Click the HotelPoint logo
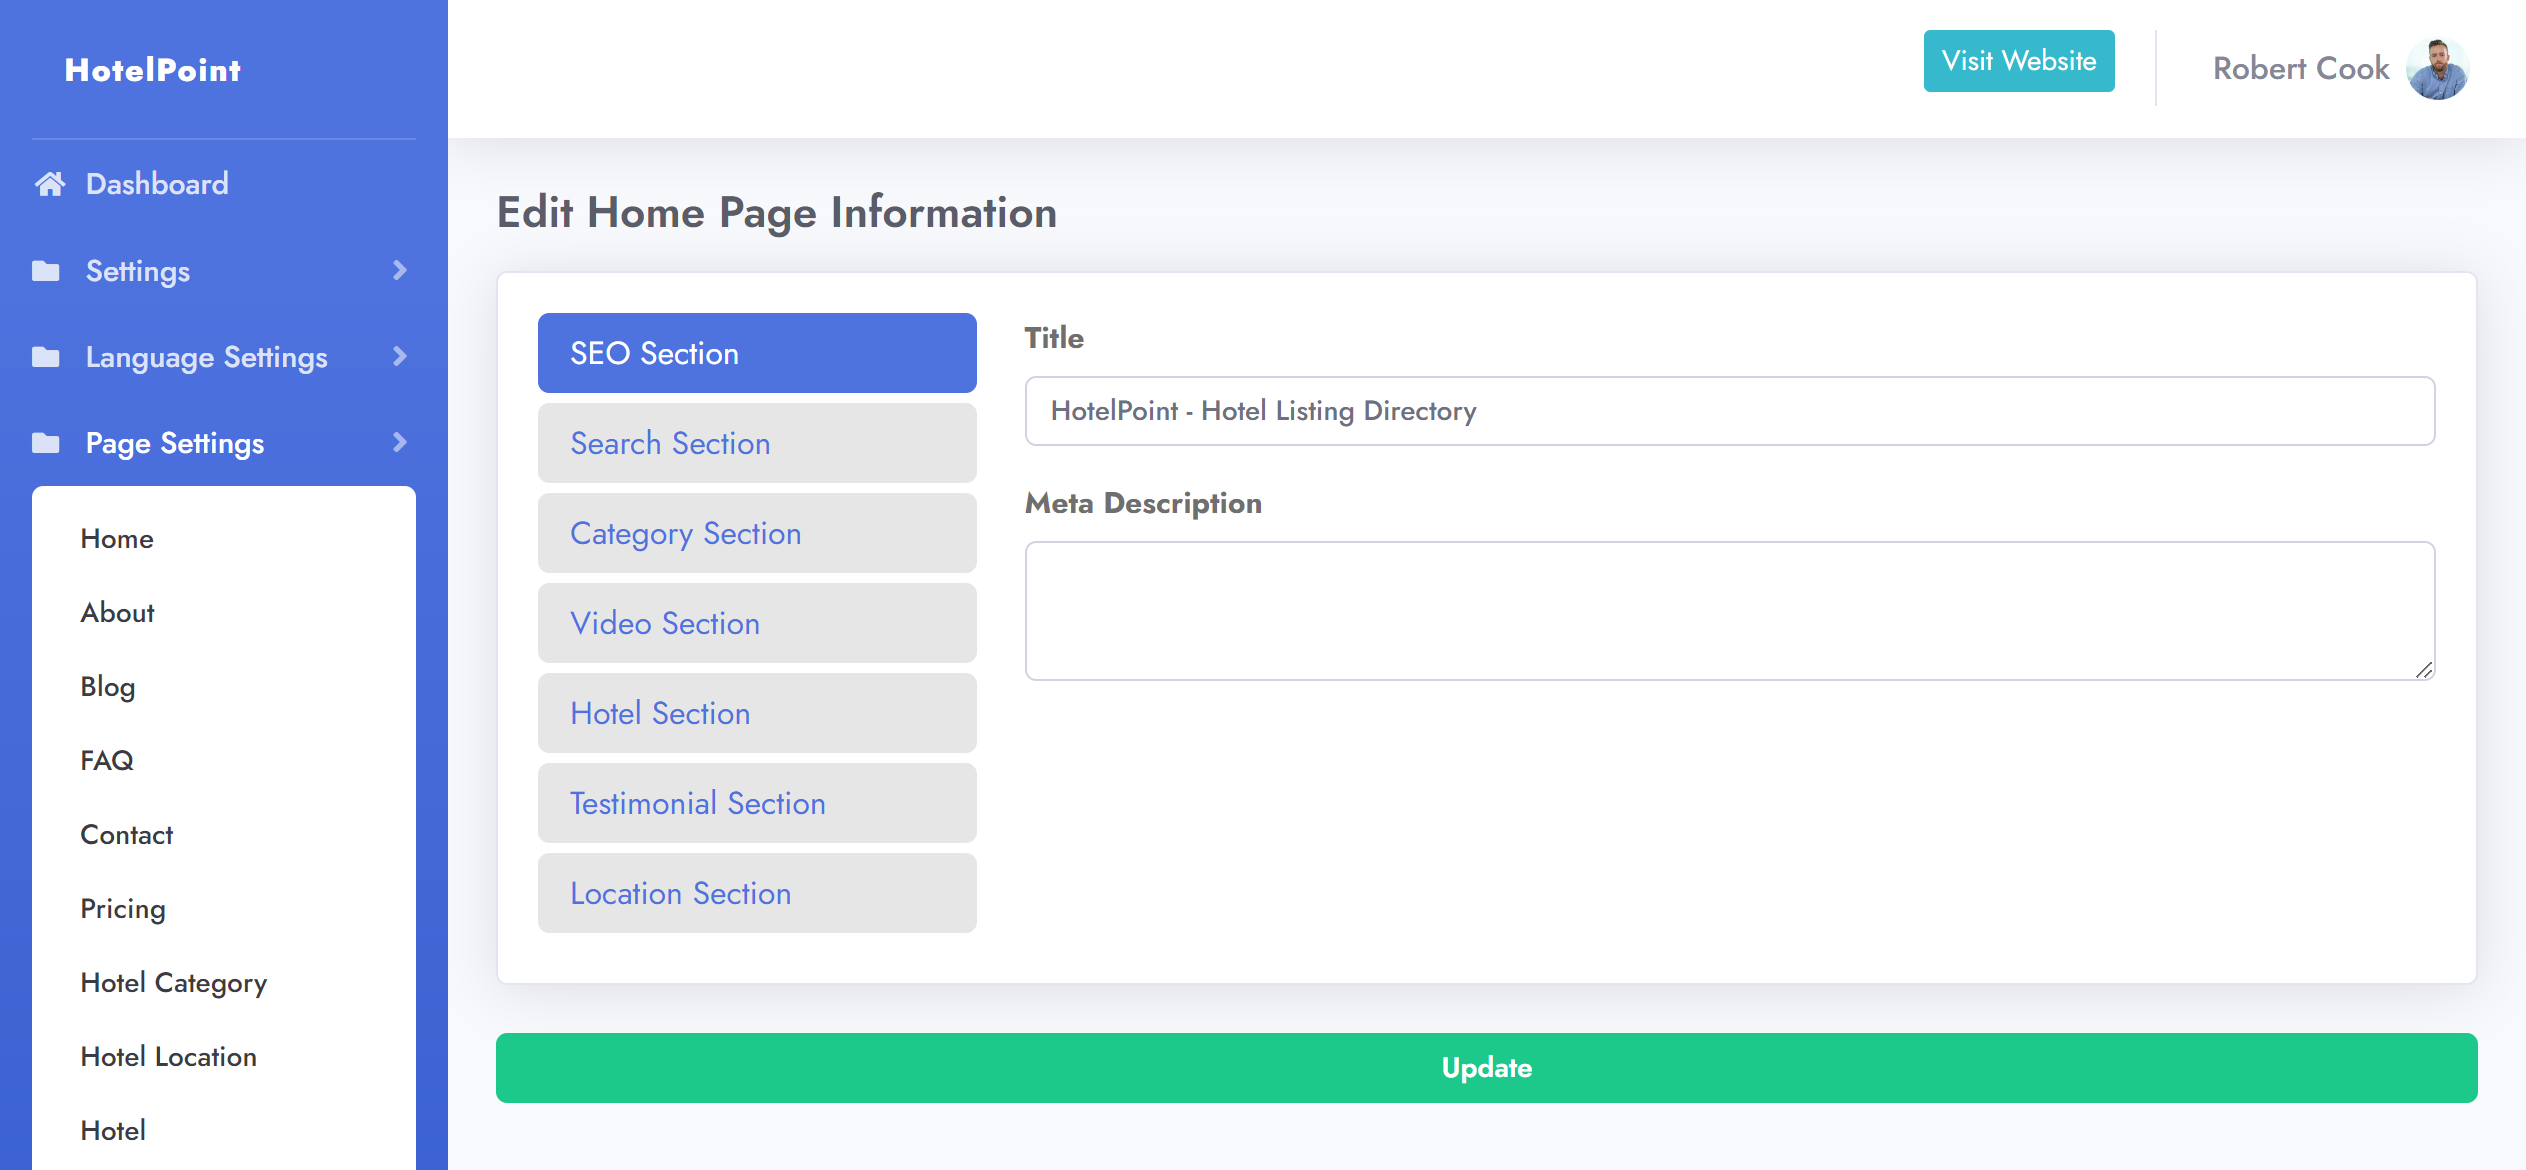This screenshot has height=1170, width=2526. click(x=153, y=70)
